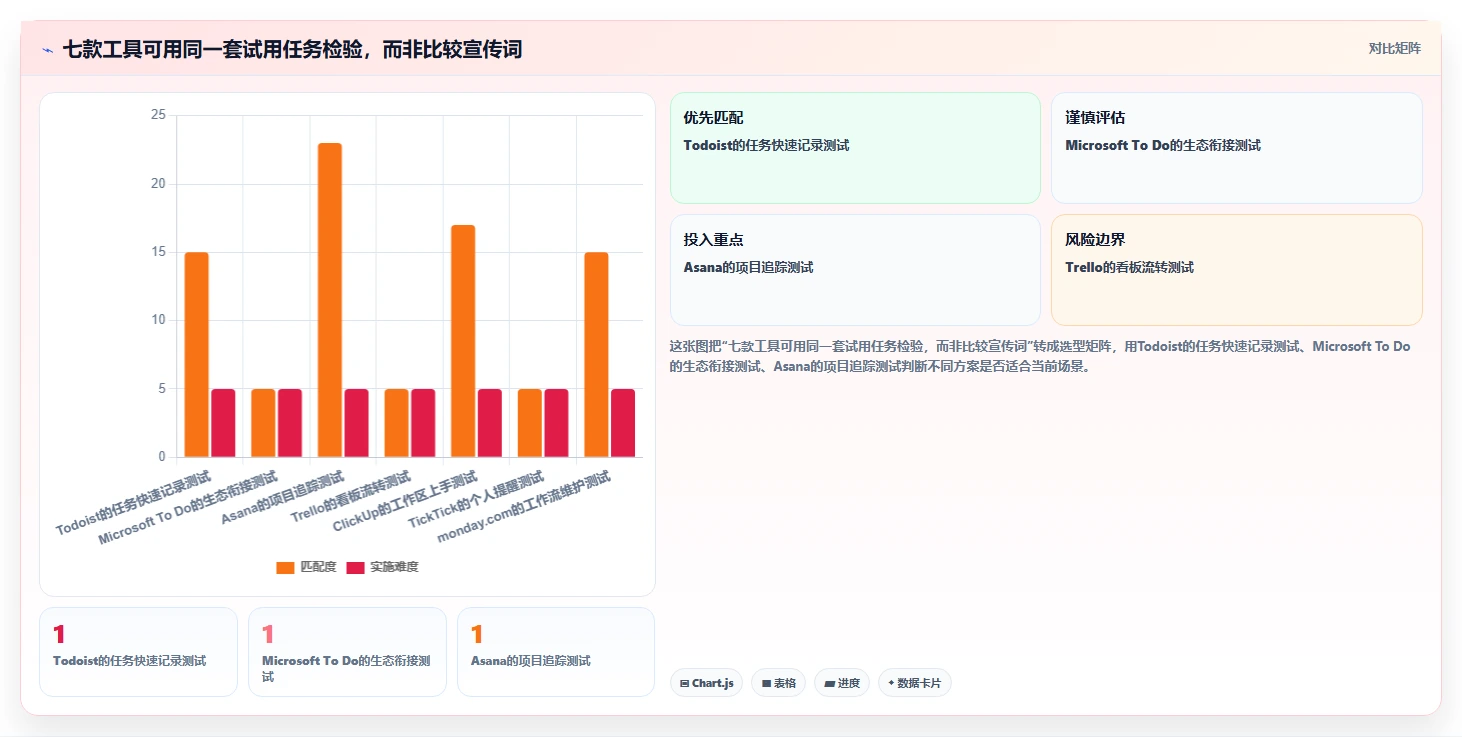The image size is (1462, 737).
Task: Click the 优先匹配 card
Action: tap(855, 148)
